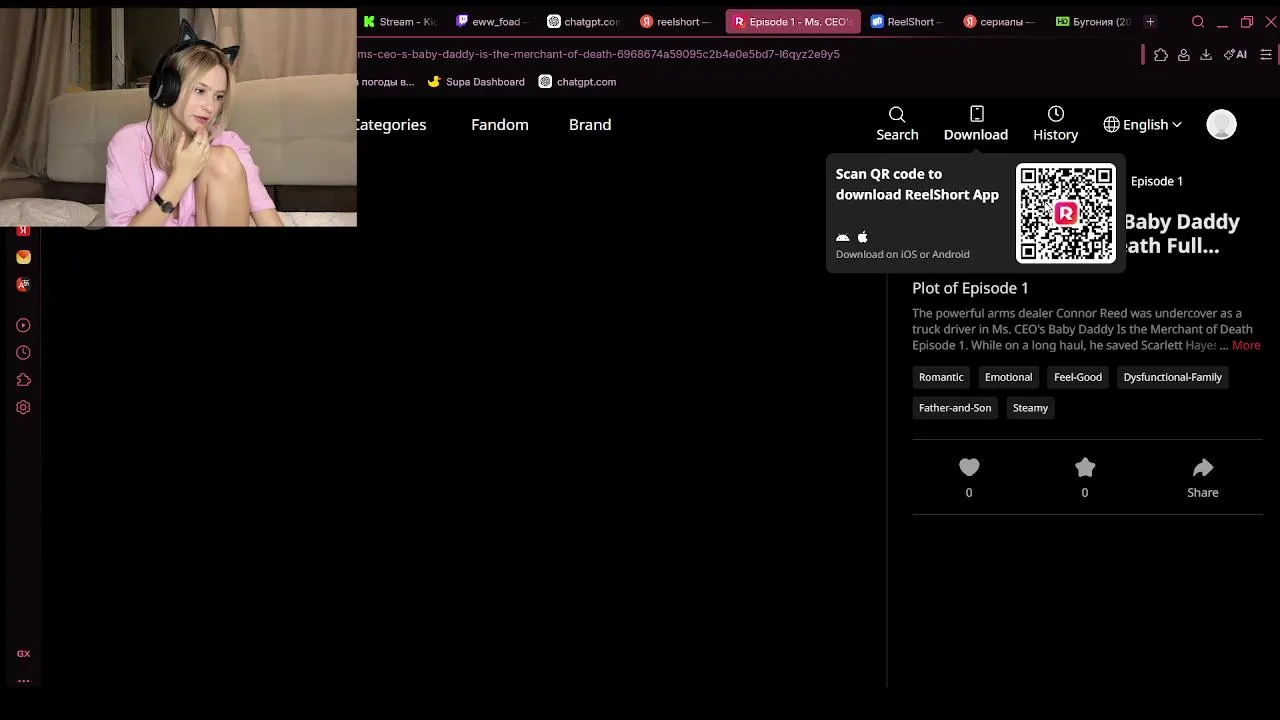1280x720 pixels.
Task: Select the Dysfunctional-Family tag
Action: coord(1172,377)
